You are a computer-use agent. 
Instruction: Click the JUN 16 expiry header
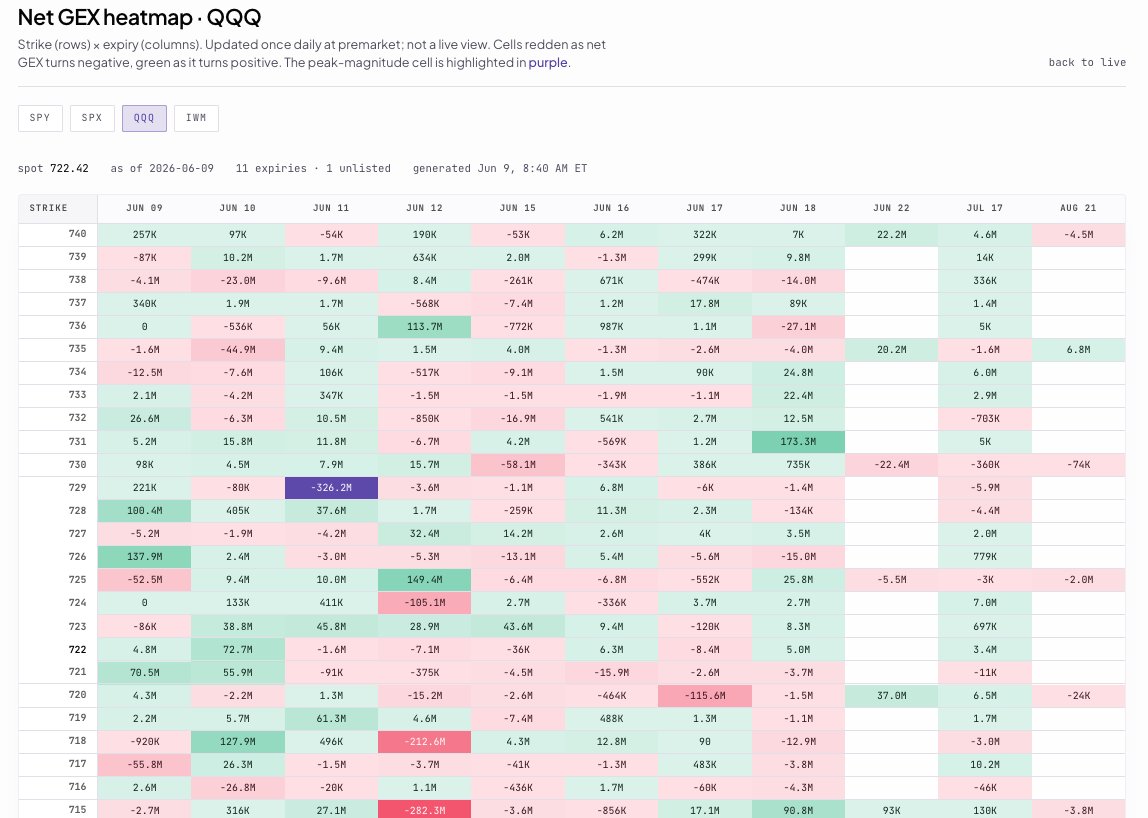[x=611, y=208]
